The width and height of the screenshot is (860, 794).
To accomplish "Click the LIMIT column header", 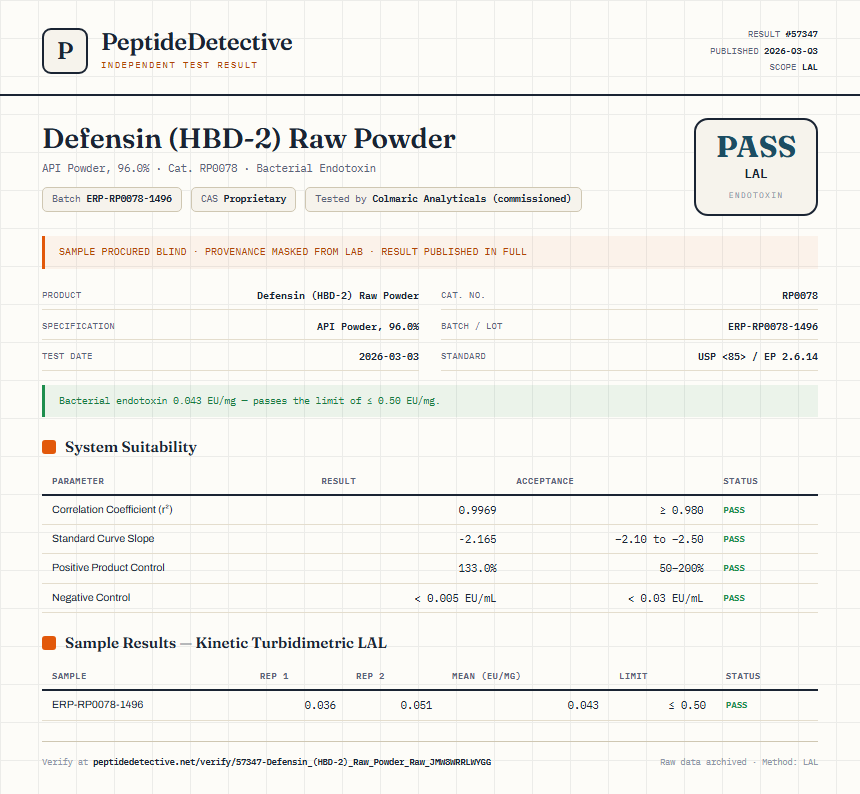I will (x=633, y=676).
